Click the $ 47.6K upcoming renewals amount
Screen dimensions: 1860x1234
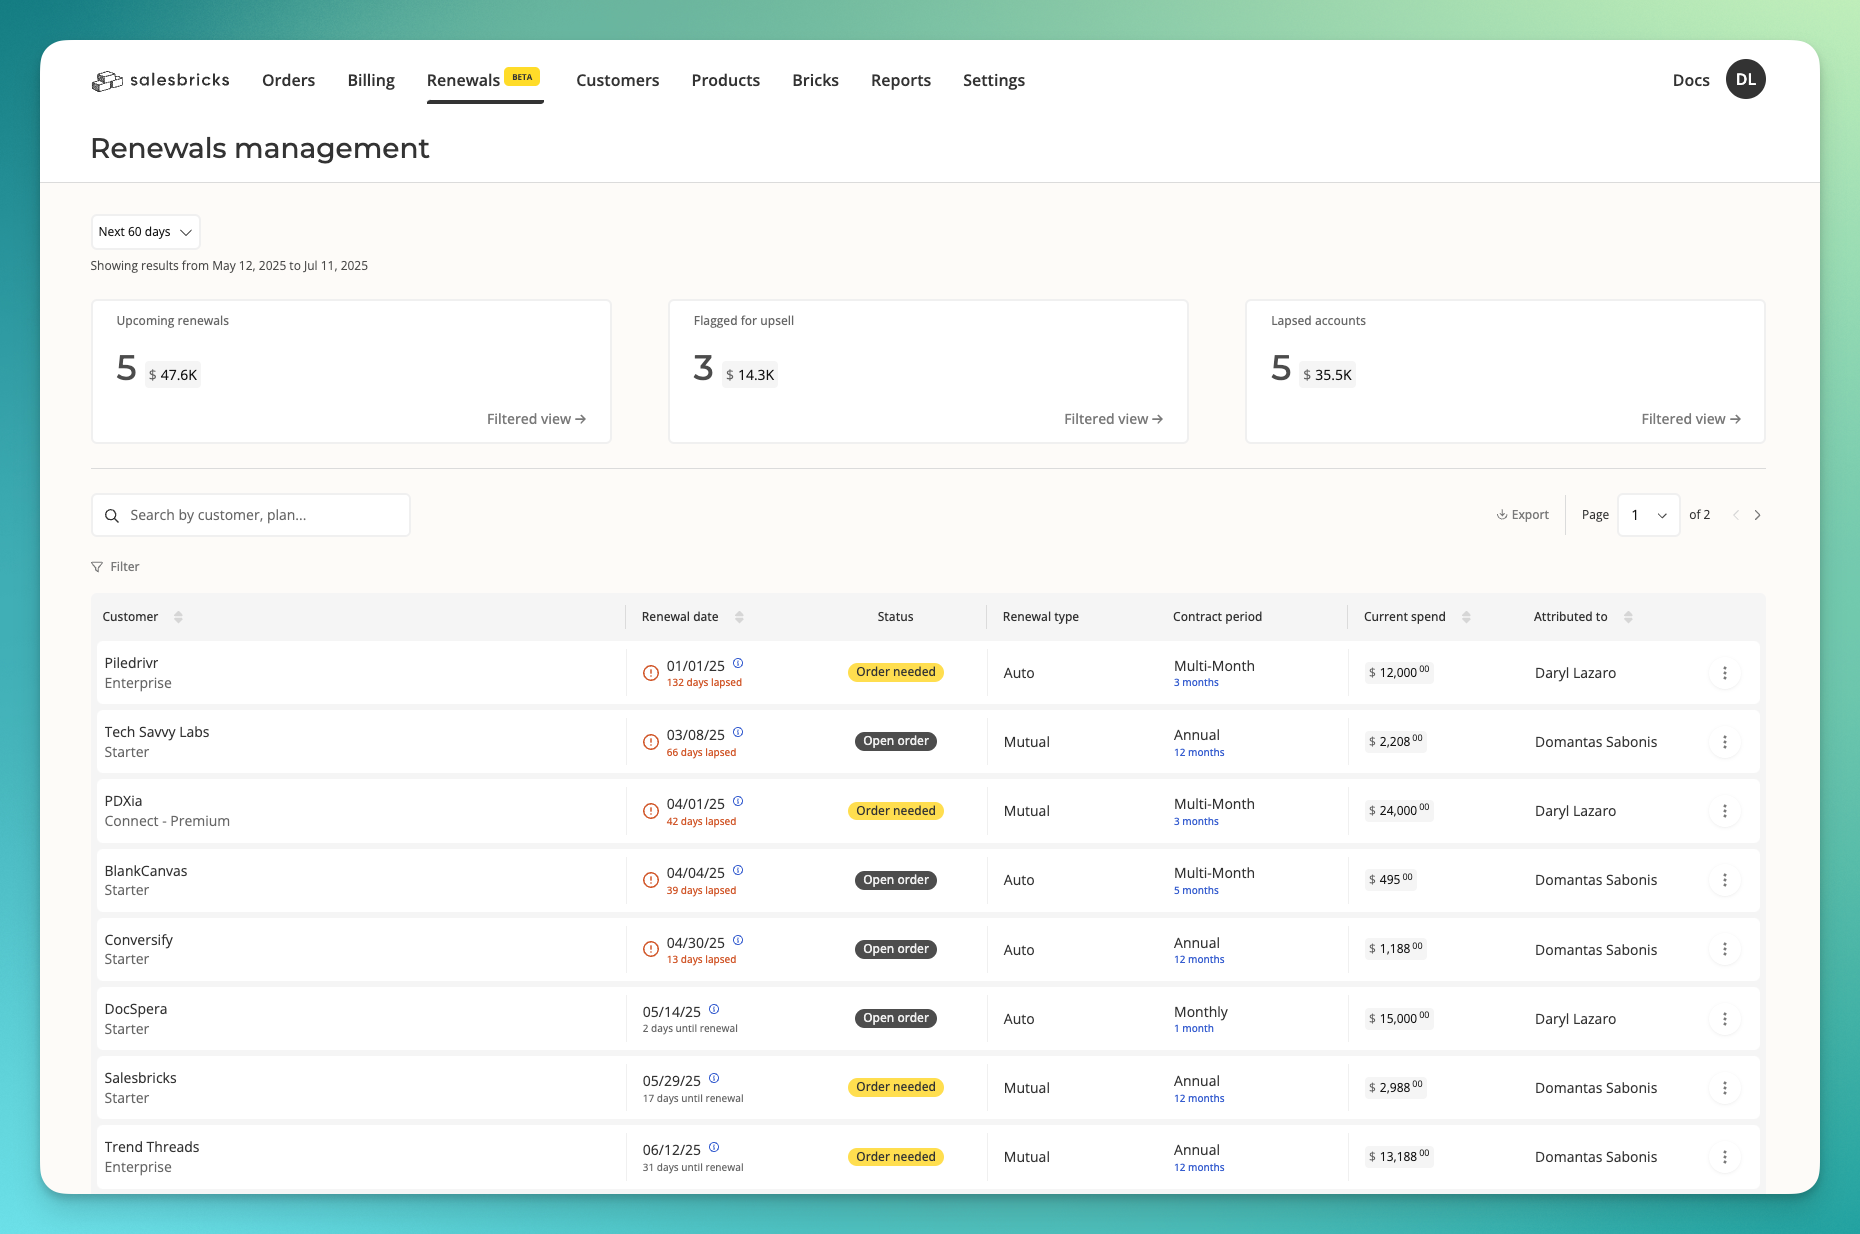tap(173, 375)
